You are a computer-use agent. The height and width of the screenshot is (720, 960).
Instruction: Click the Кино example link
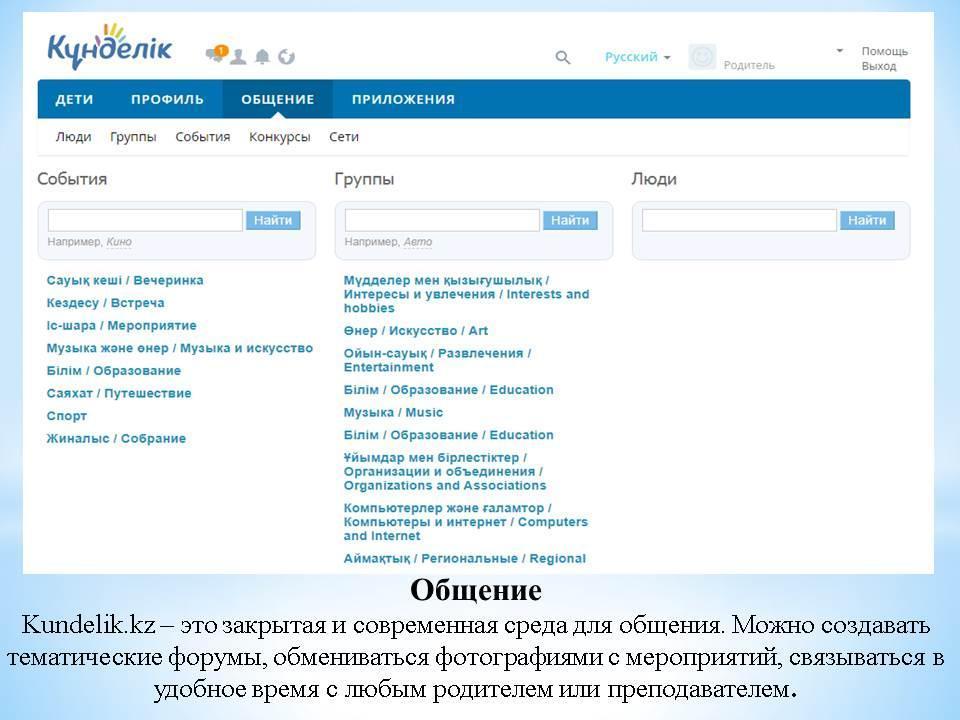tap(119, 242)
